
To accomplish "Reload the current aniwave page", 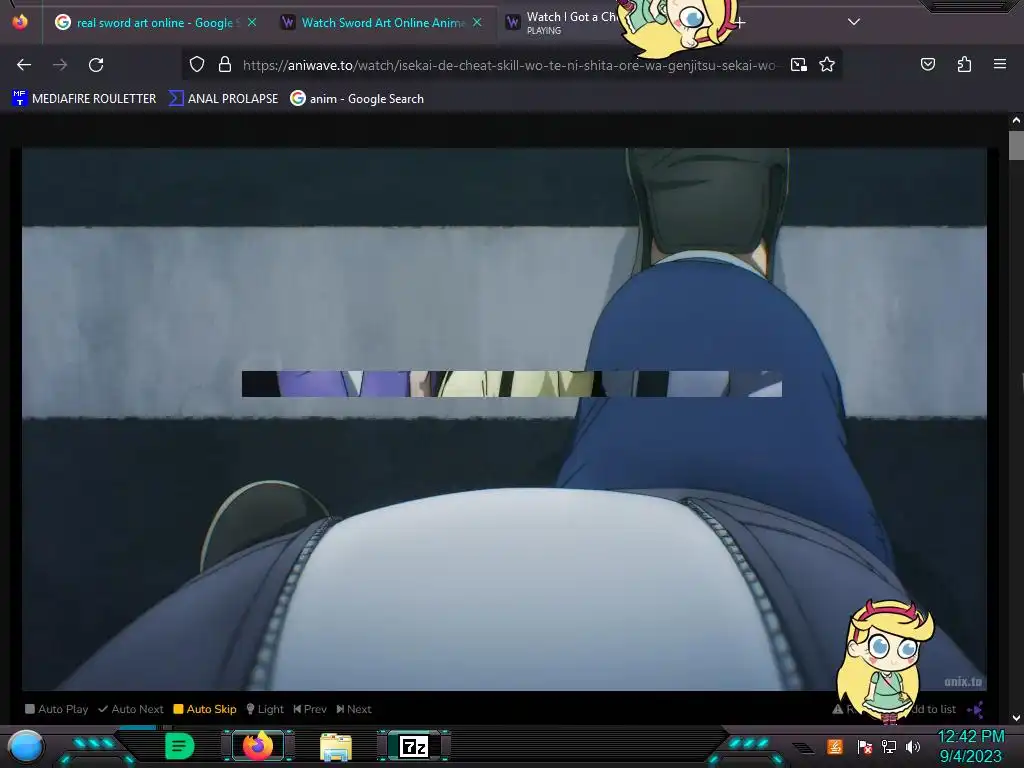I will click(96, 65).
